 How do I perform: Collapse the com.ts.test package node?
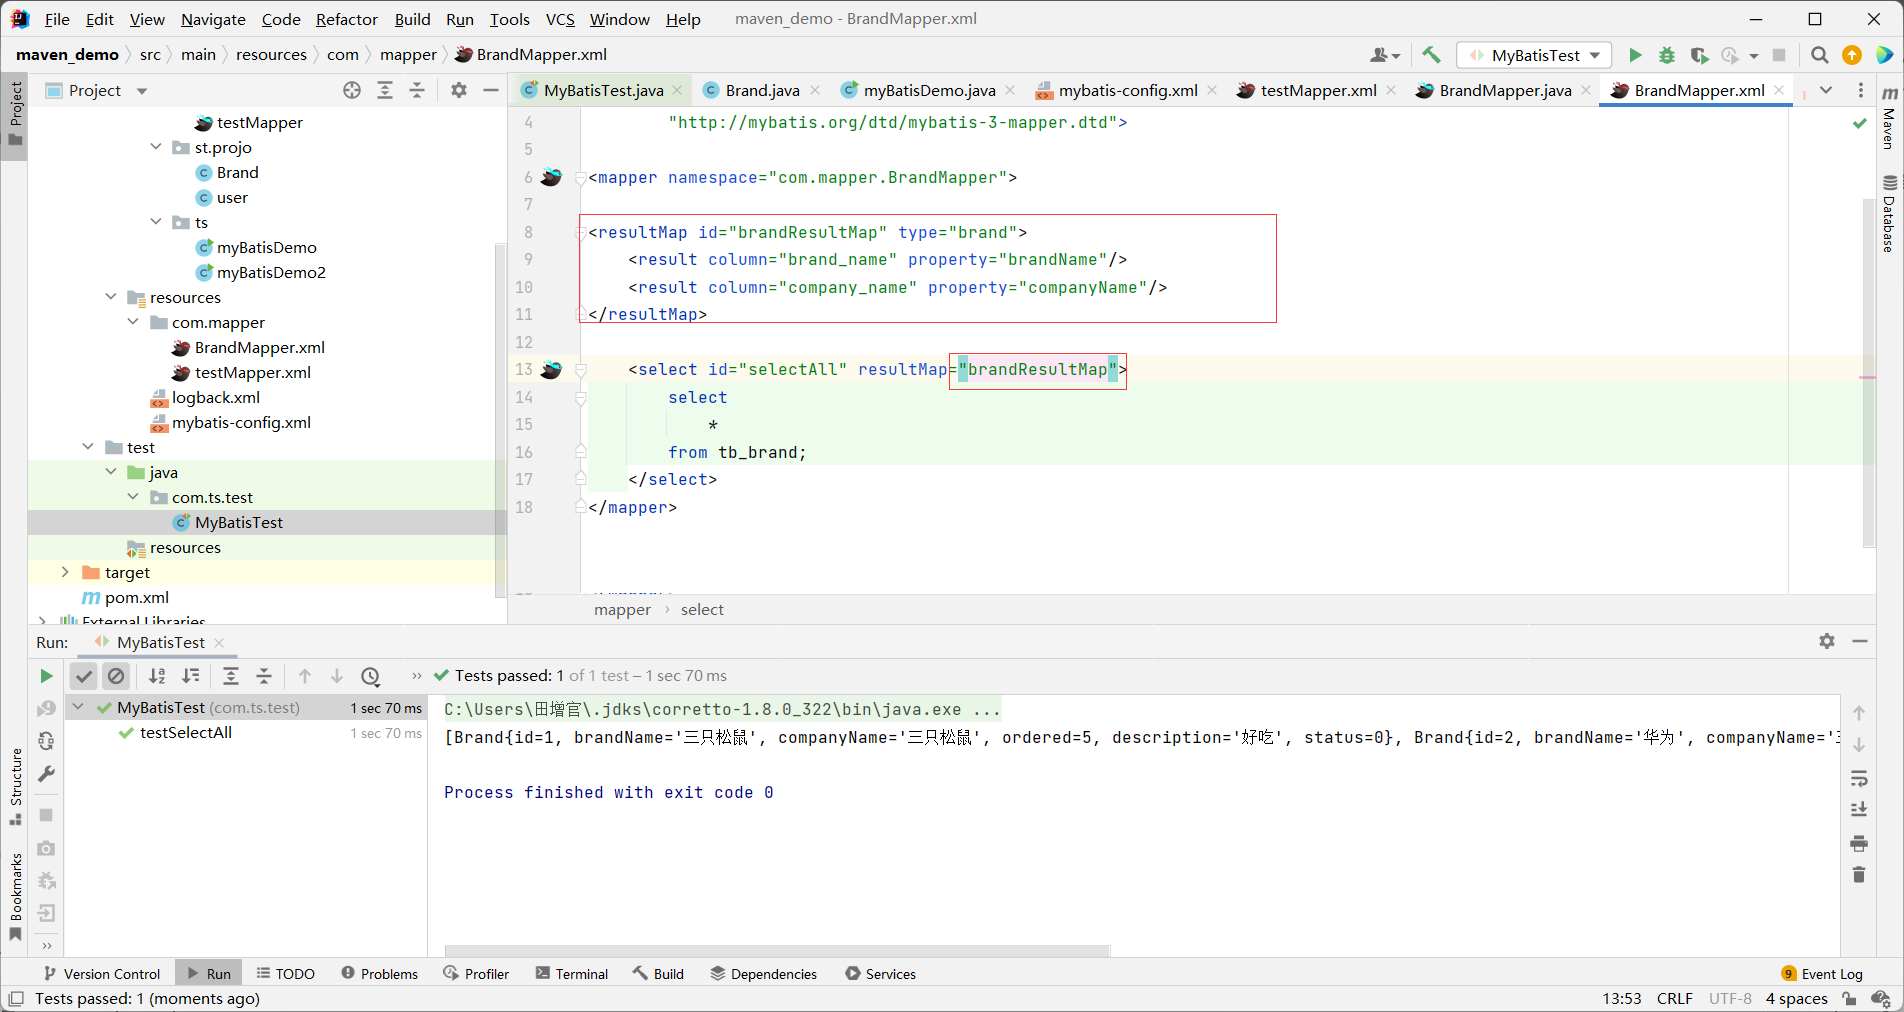pos(133,497)
